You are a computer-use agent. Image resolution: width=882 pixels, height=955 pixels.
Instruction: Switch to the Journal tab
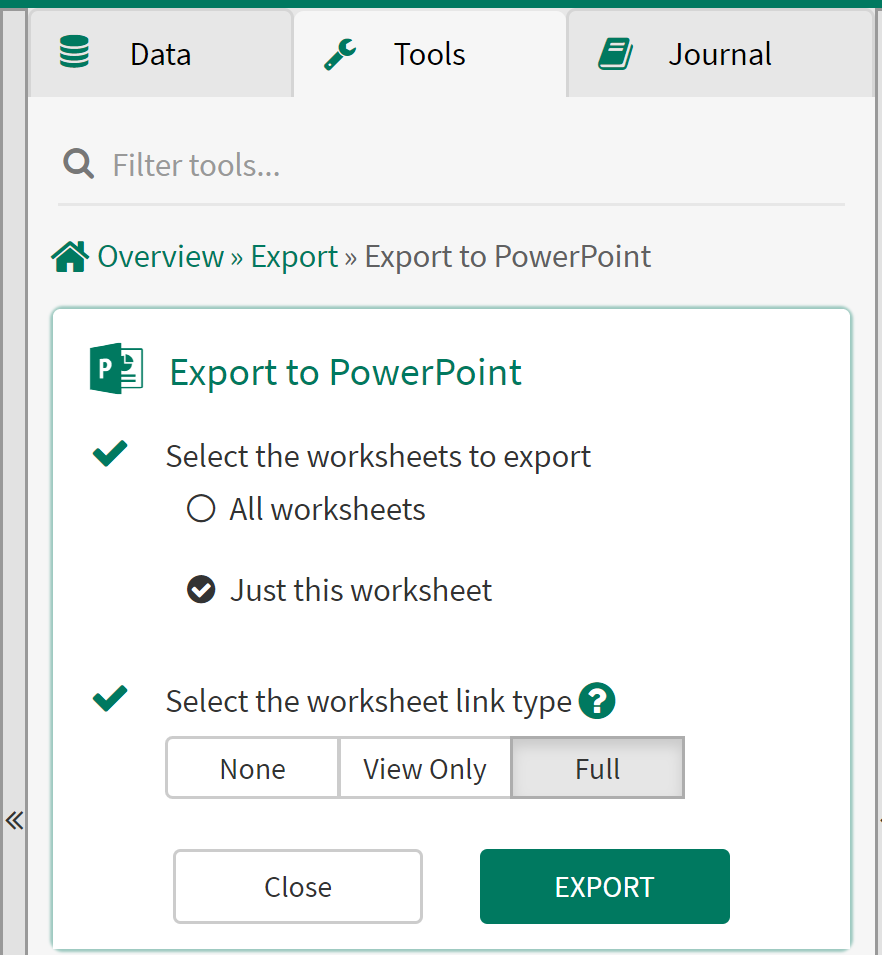(719, 54)
